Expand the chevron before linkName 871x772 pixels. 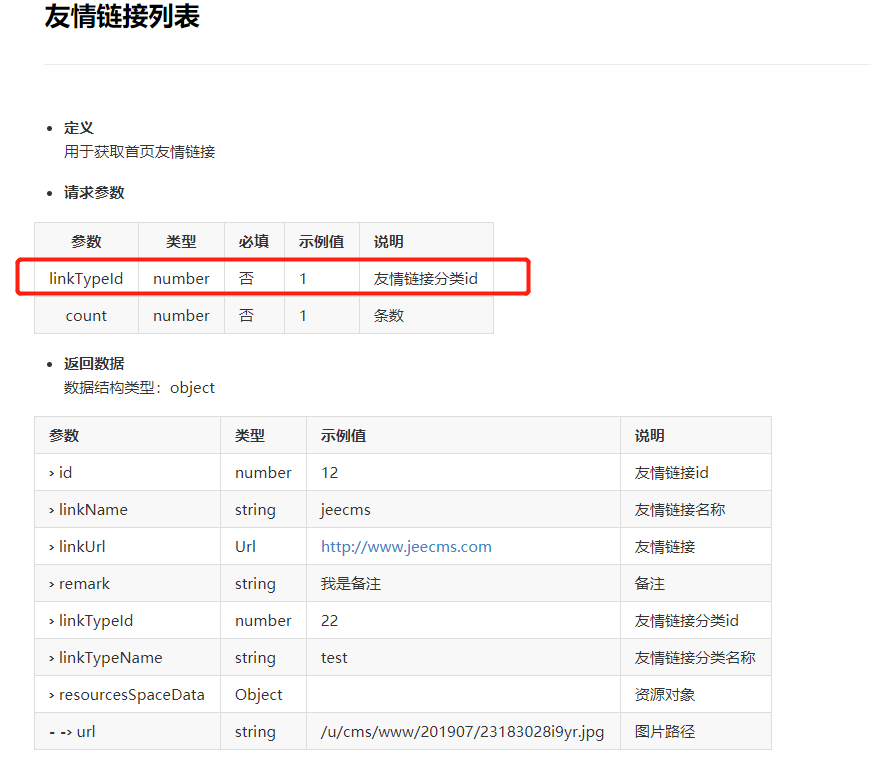[x=52, y=510]
